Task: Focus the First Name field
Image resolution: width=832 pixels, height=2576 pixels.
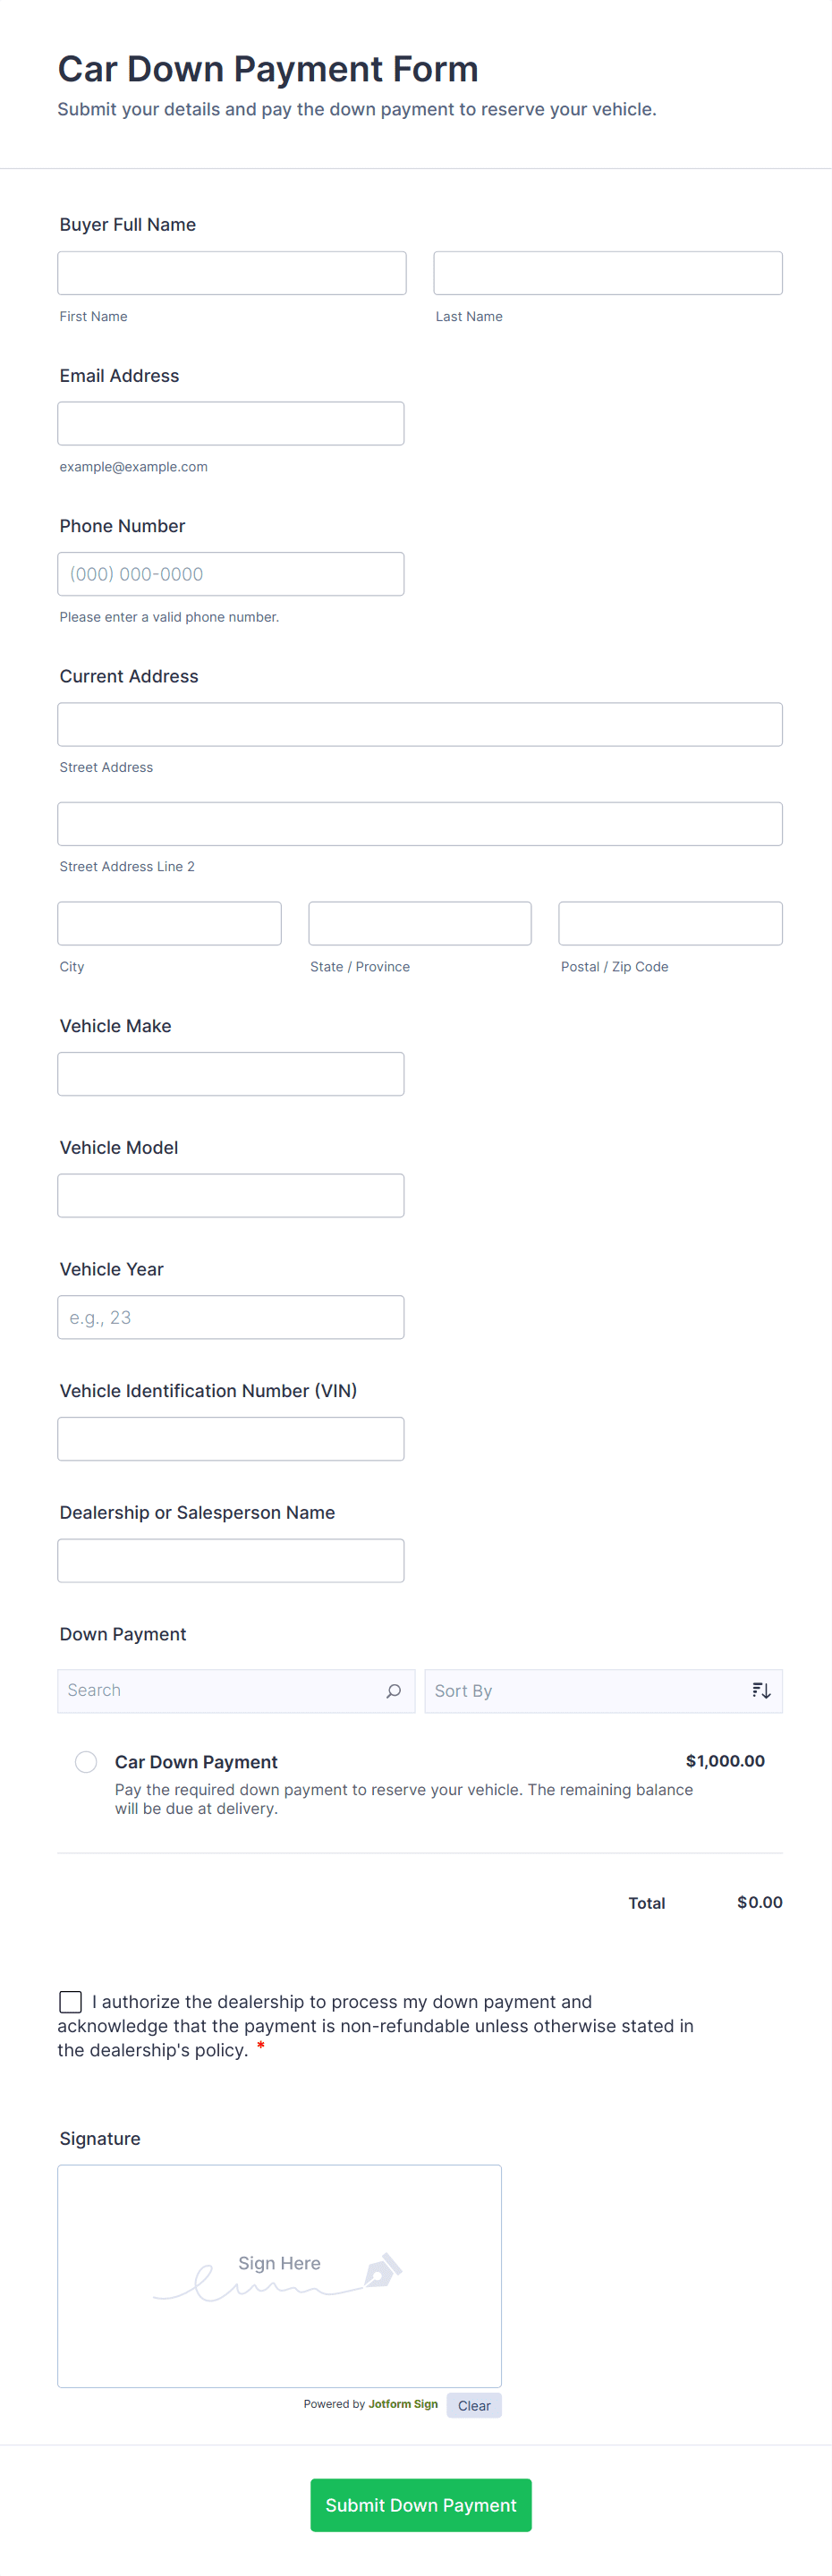Action: (x=232, y=273)
